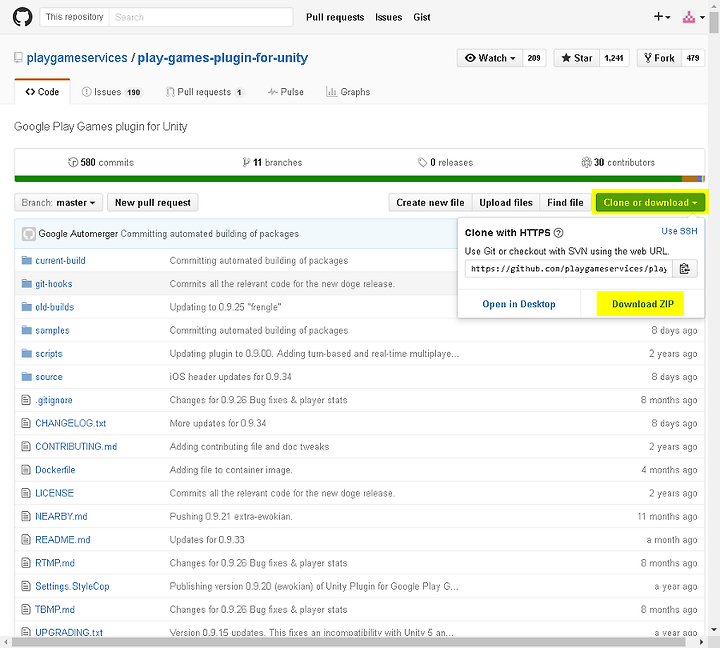The height and width of the screenshot is (648, 720).
Task: Click the Google Automerger avatar icon
Action: (28, 234)
